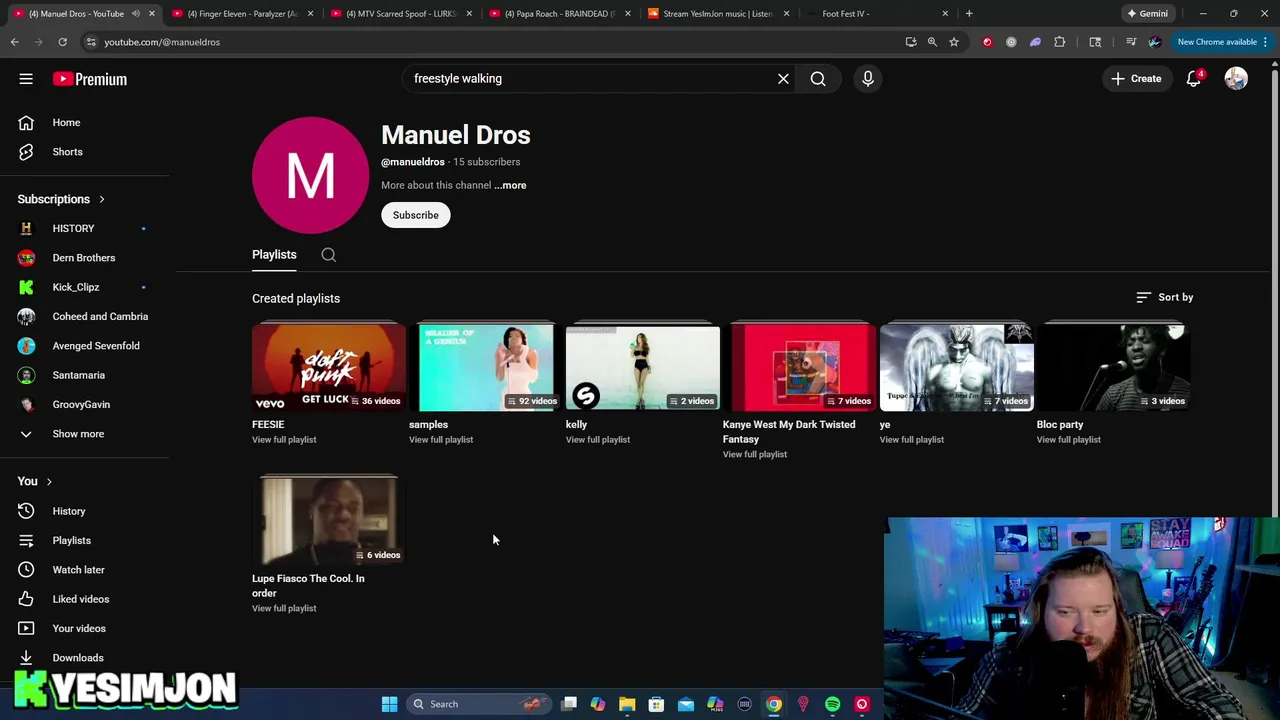Open Manuel Dros channel avatar
1280x720 pixels.
[310, 175]
